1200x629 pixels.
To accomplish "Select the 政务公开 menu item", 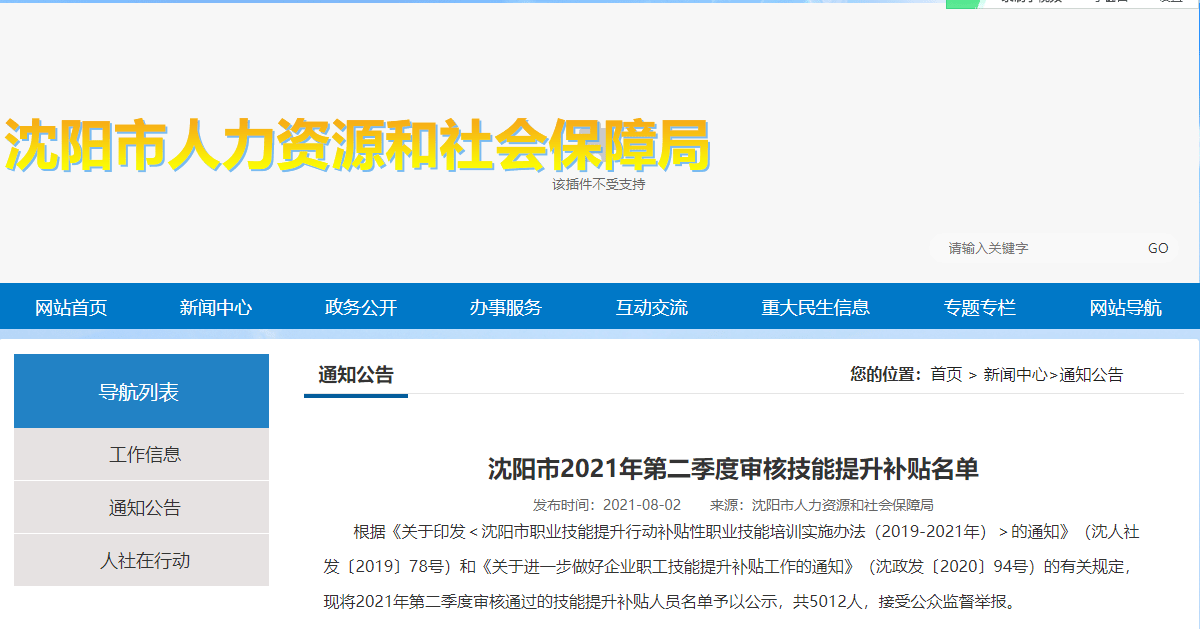I will point(361,308).
